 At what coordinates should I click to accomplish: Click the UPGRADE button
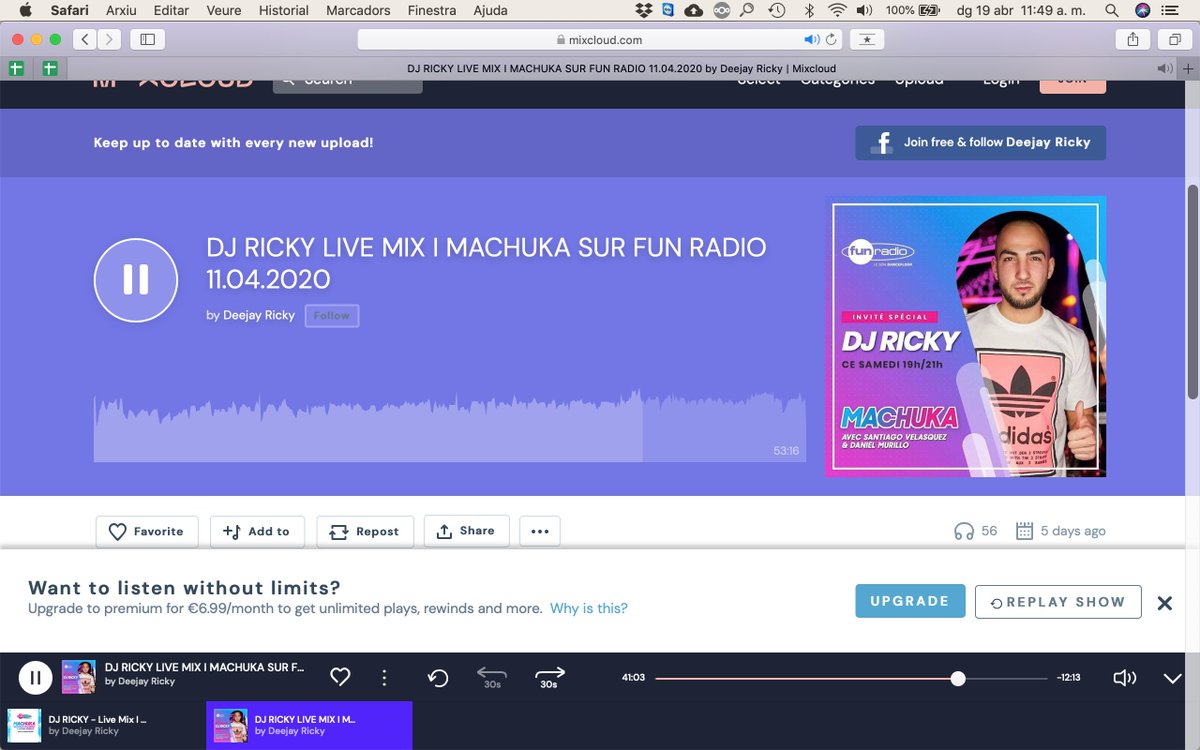(910, 601)
